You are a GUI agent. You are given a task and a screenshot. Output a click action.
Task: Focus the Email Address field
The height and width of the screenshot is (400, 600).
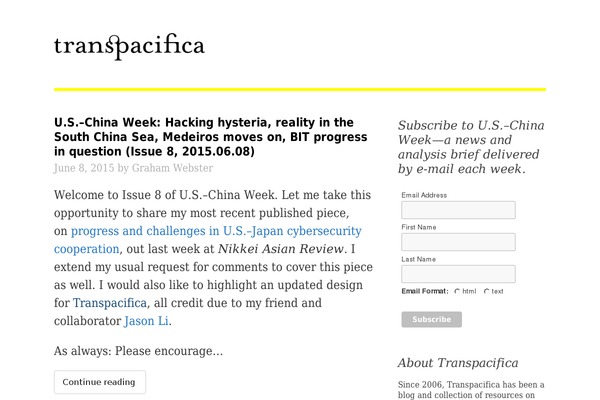(x=458, y=210)
